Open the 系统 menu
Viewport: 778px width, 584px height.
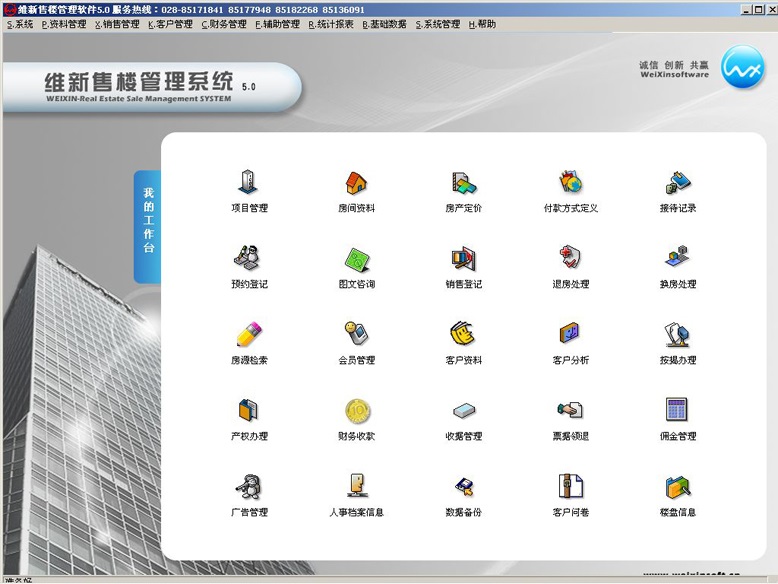[20, 24]
